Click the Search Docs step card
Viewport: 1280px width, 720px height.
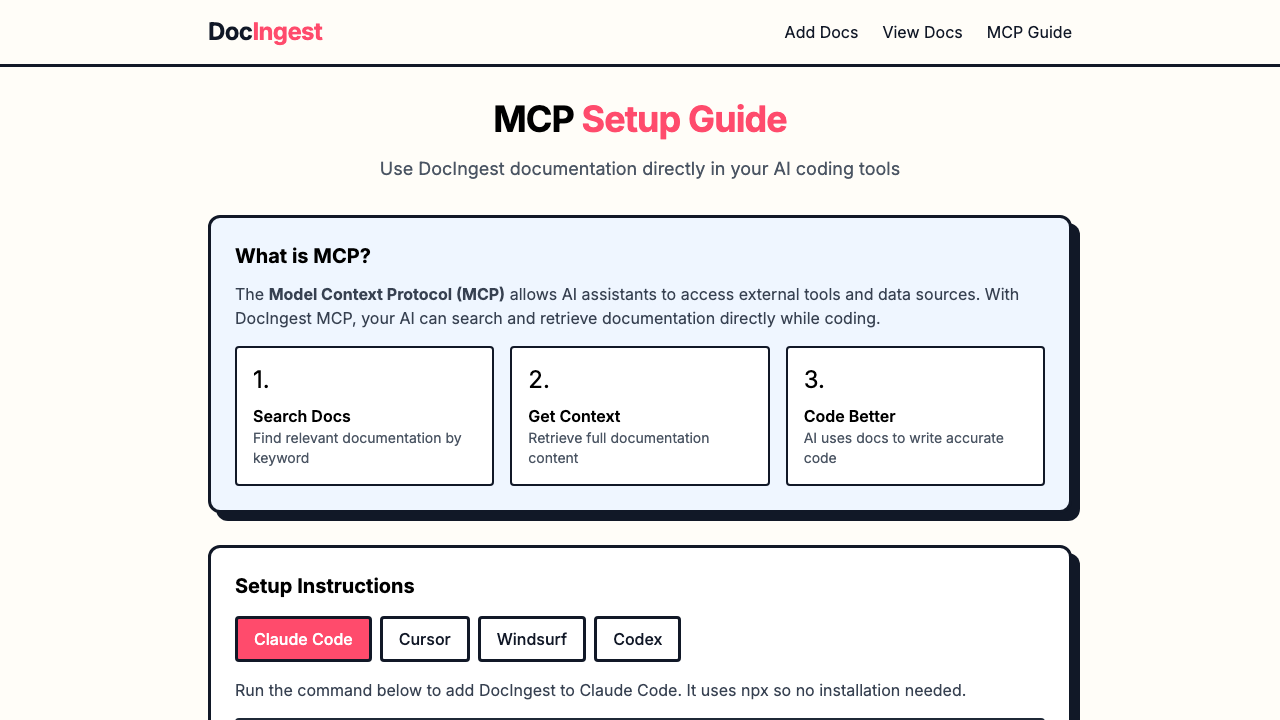[364, 416]
